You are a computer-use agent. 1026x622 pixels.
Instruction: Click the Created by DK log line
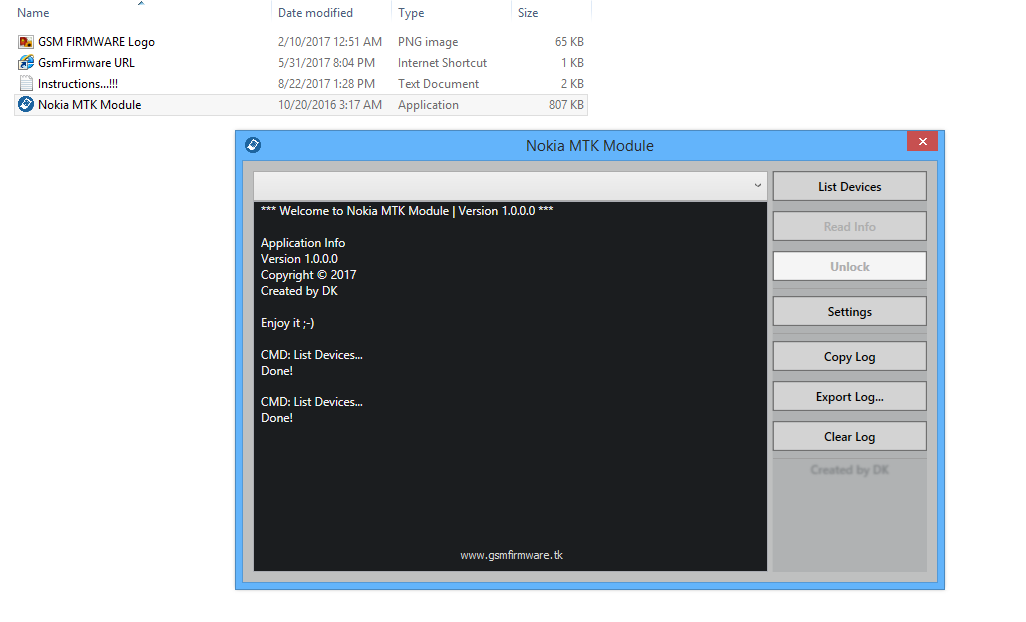[x=299, y=290]
